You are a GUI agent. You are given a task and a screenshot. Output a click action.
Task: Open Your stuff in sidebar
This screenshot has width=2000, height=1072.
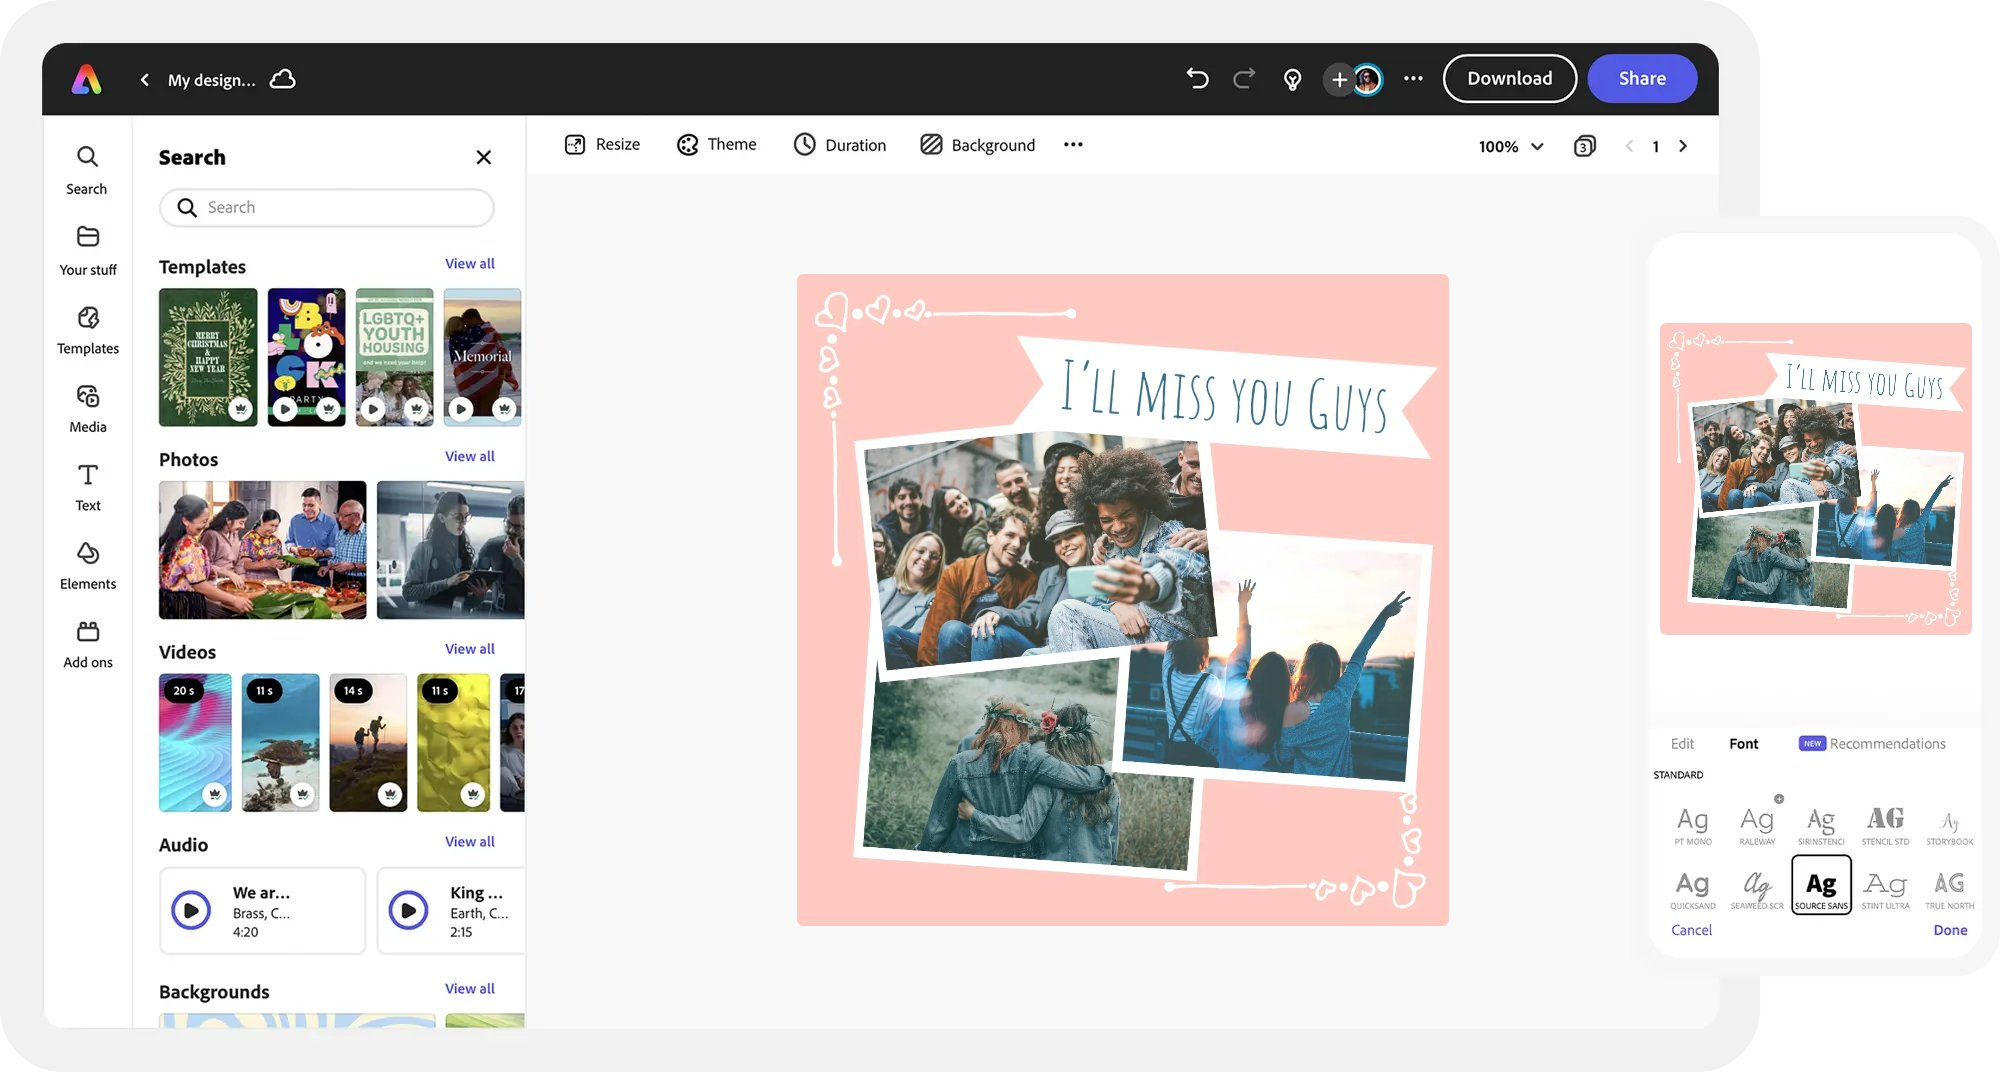coord(87,251)
